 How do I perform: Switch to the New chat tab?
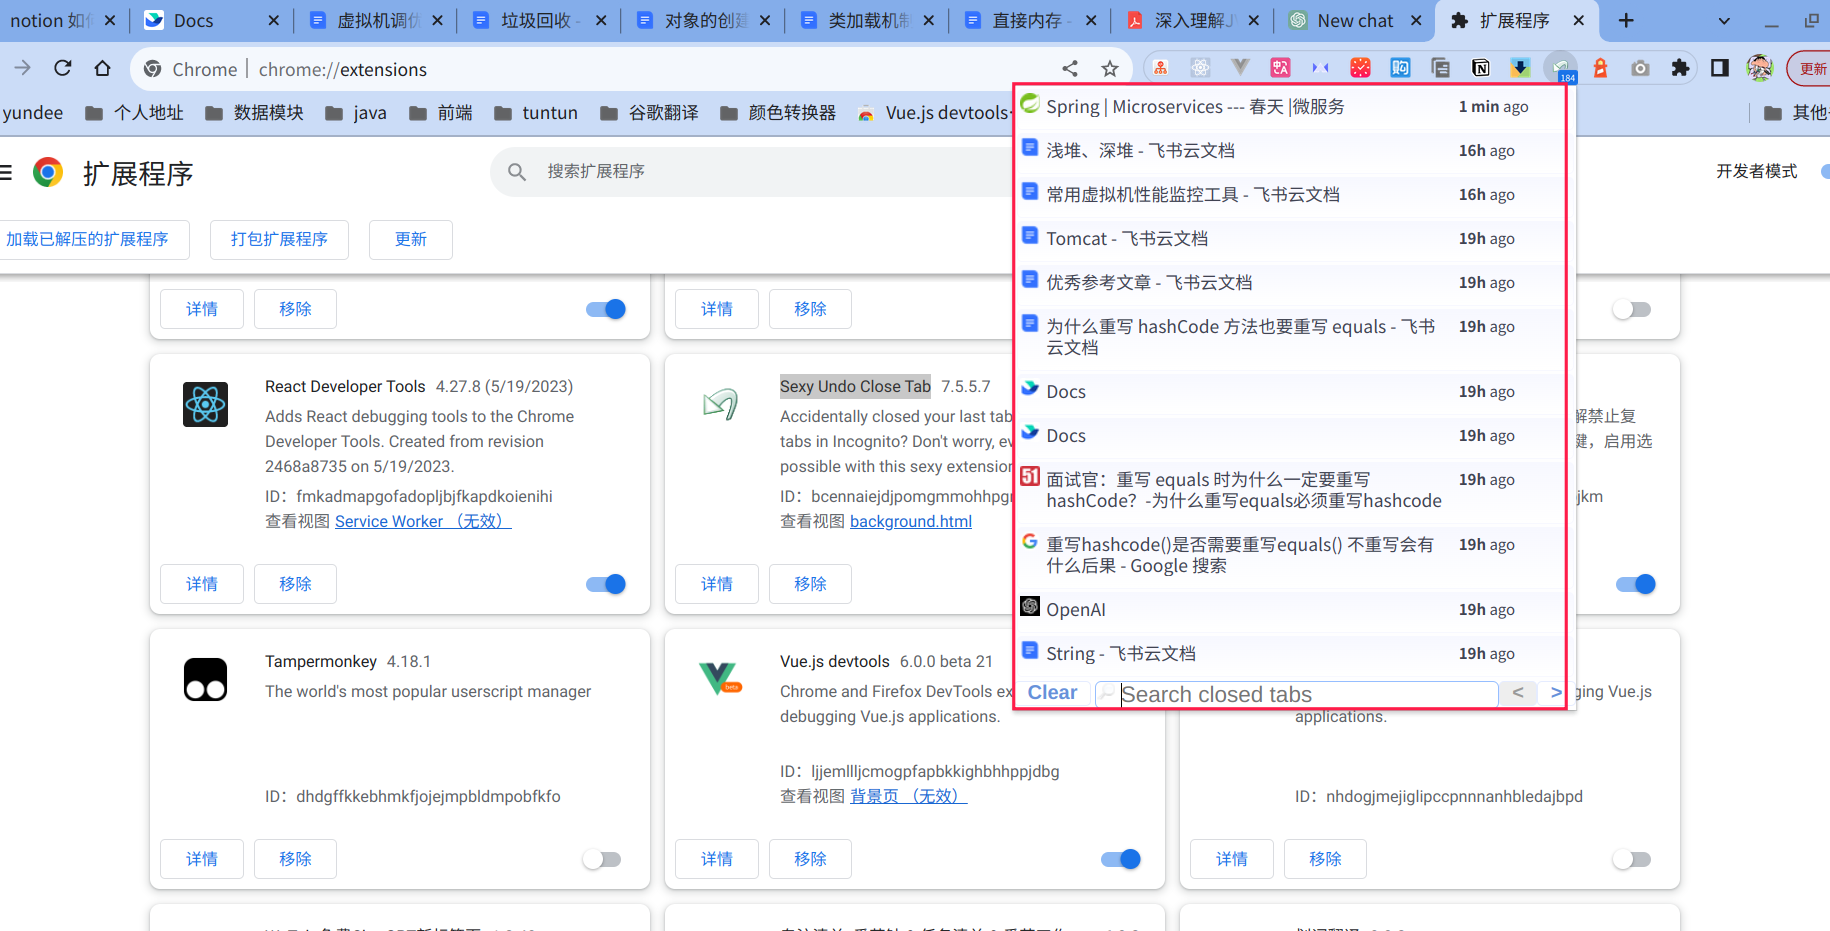click(1355, 21)
